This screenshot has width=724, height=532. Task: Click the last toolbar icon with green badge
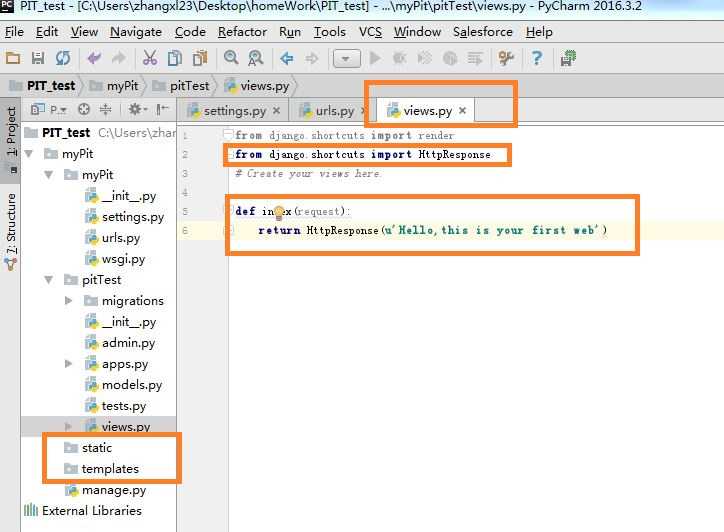click(x=568, y=58)
